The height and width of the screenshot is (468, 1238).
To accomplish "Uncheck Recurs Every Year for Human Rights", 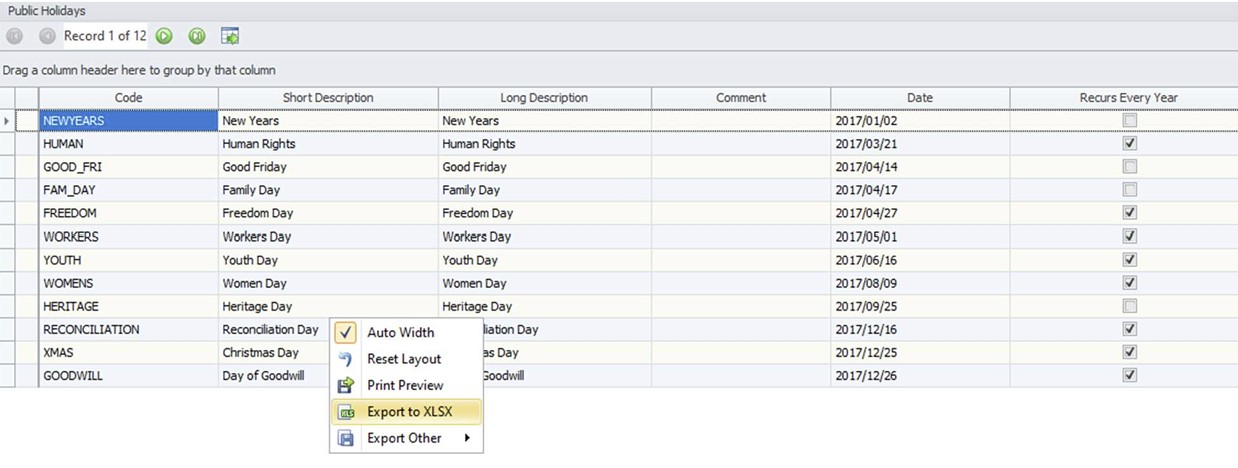I will click(1130, 144).
